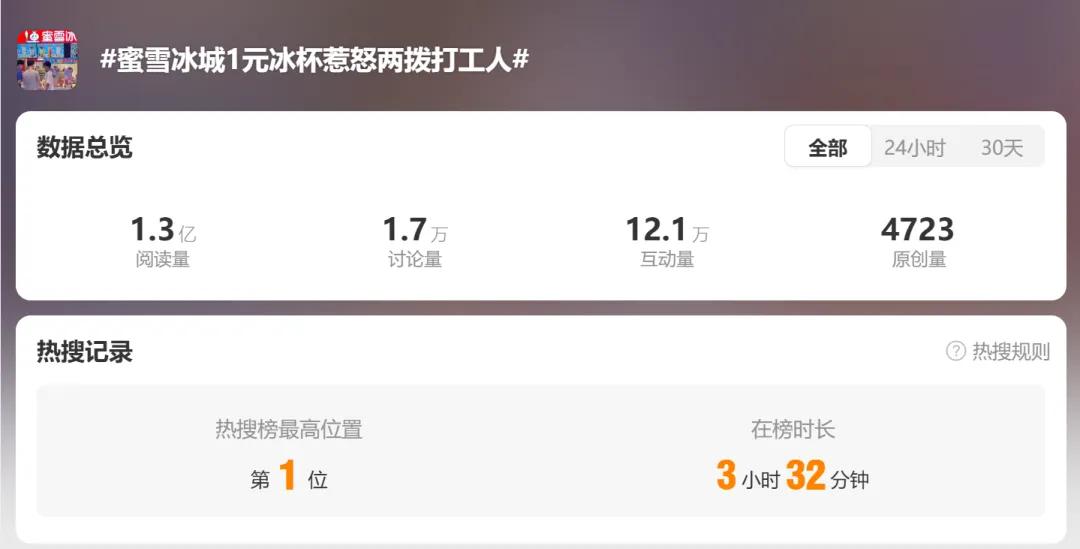The image size is (1080, 549).
Task: Click the question mark help icon
Action: pyautogui.click(x=955, y=351)
